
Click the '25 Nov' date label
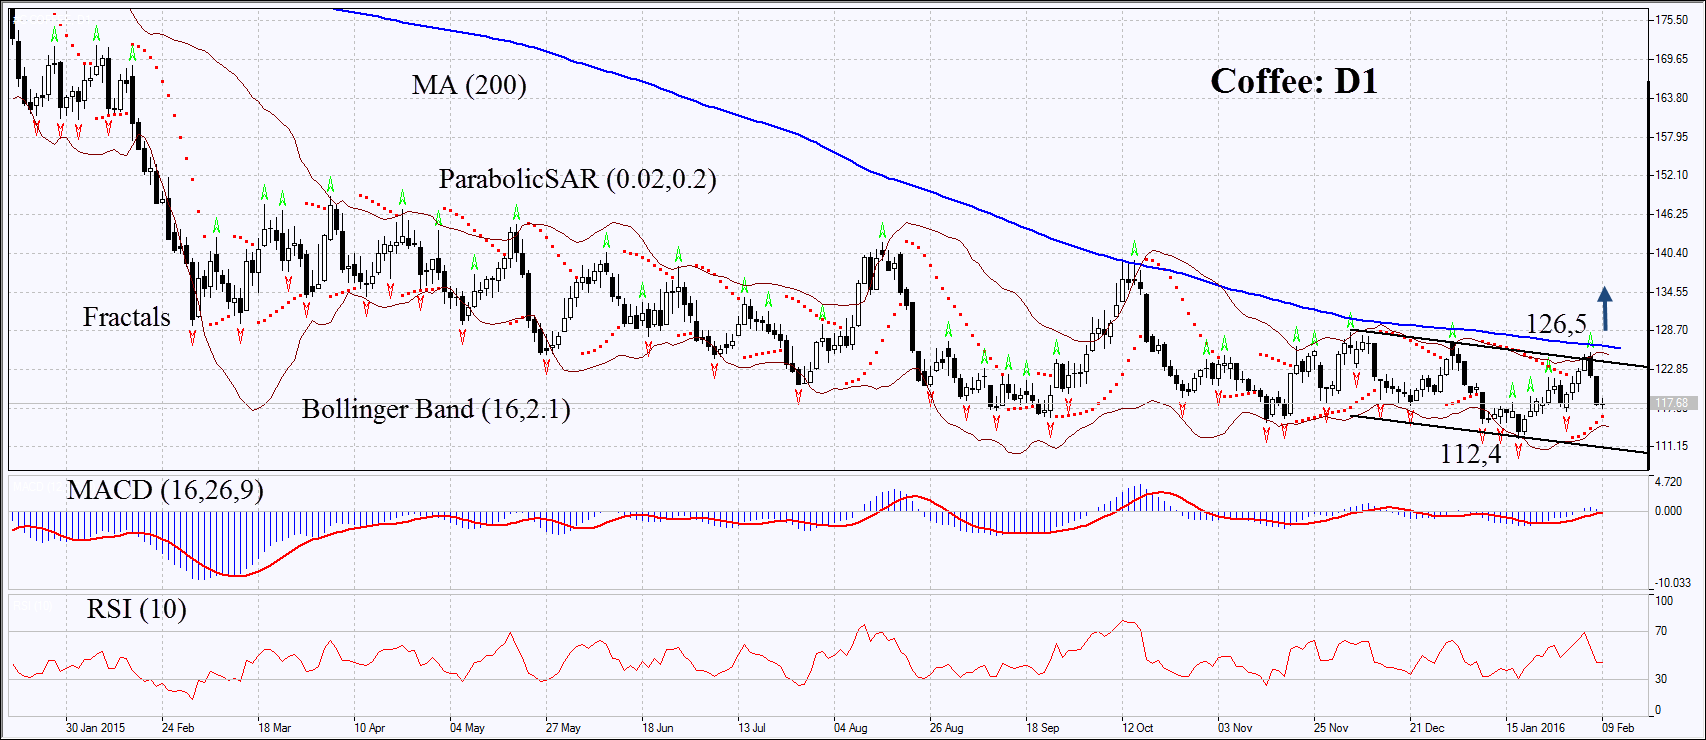(1331, 728)
